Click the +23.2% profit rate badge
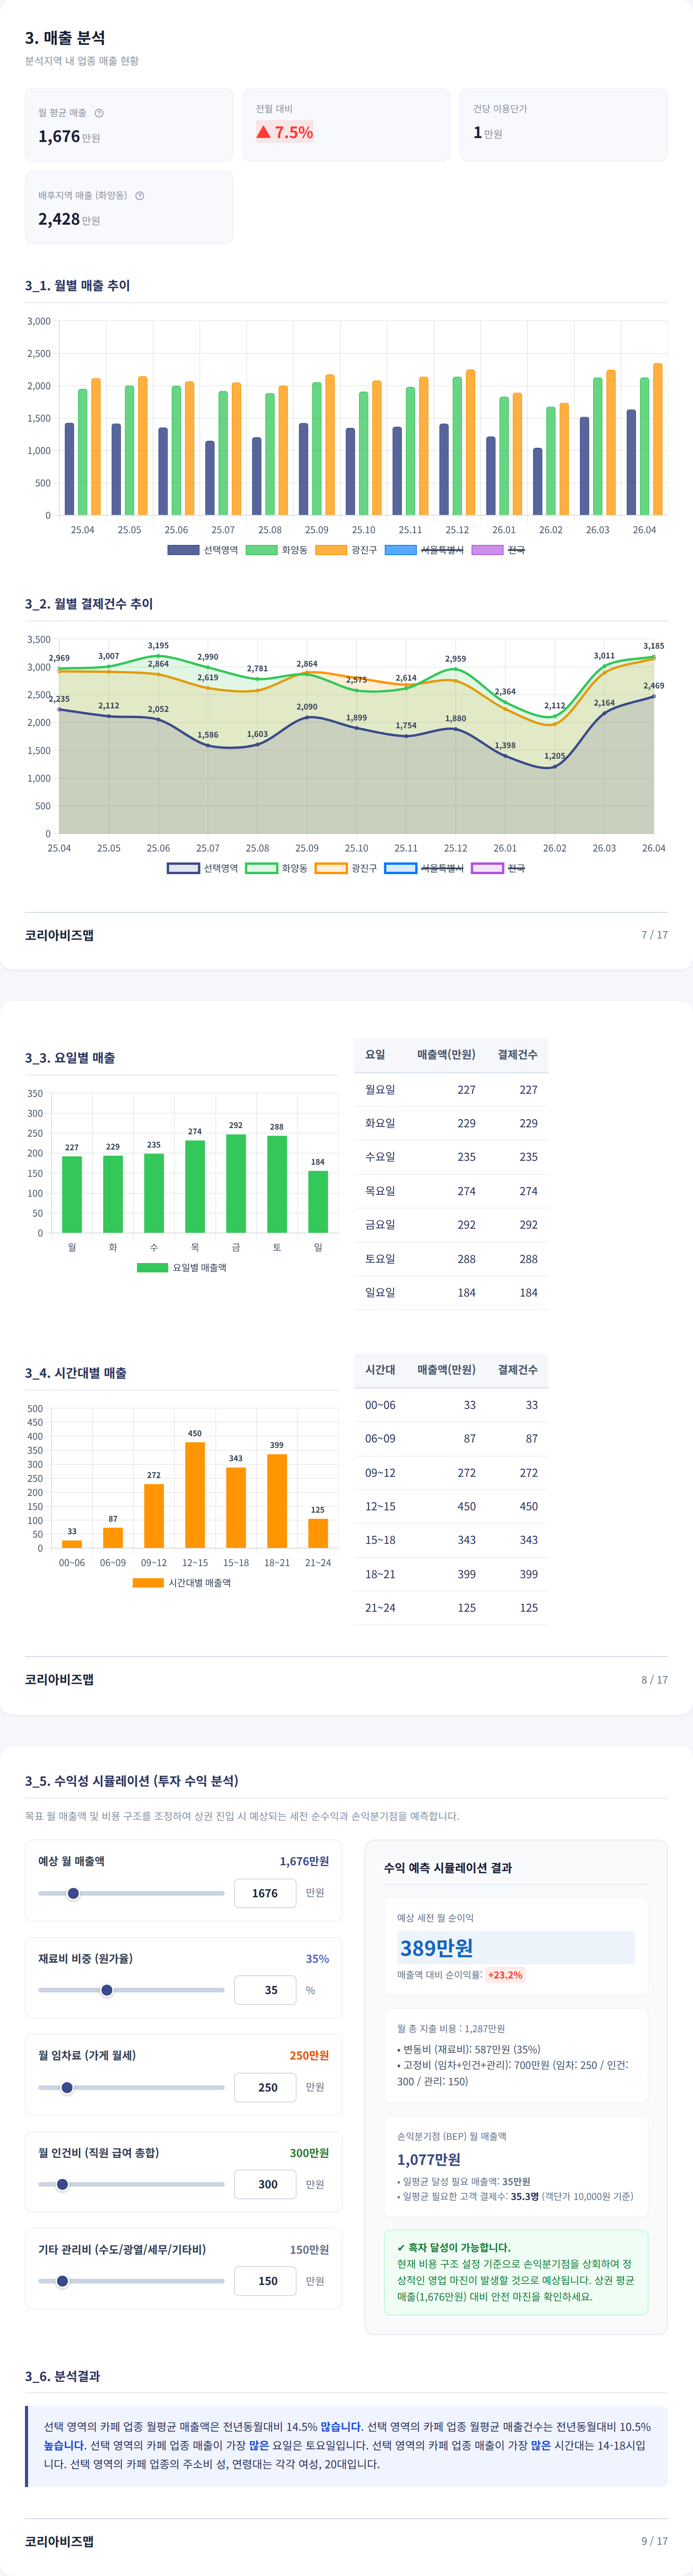This screenshot has height=2576, width=693. 505,1975
